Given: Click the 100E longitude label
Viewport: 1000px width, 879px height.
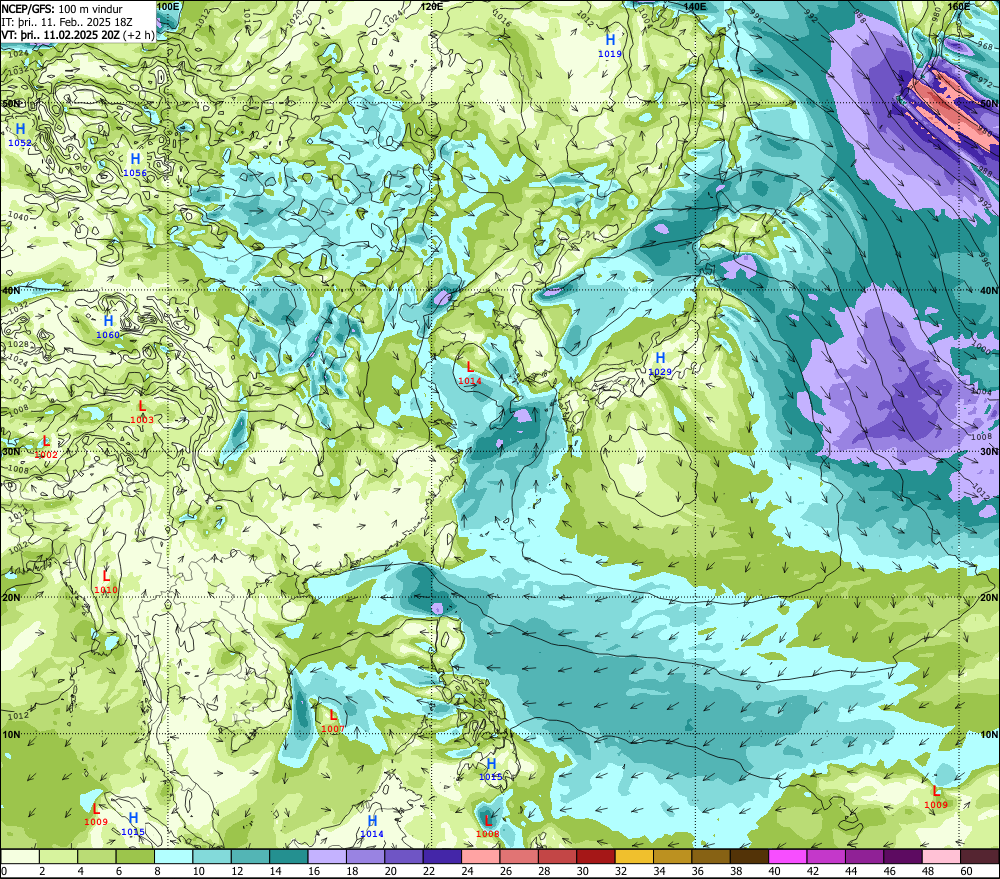Looking at the screenshot, I should pyautogui.click(x=168, y=6).
